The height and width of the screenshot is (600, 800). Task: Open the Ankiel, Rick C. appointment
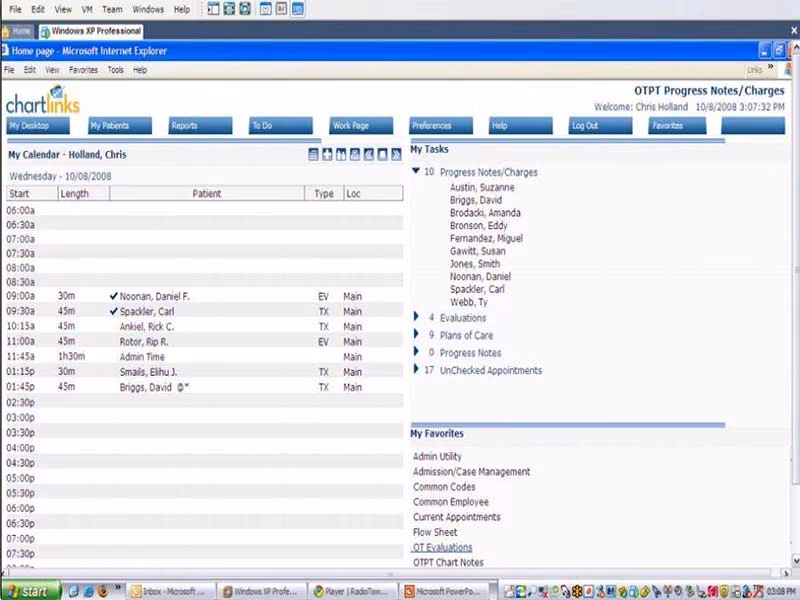[x=147, y=327]
